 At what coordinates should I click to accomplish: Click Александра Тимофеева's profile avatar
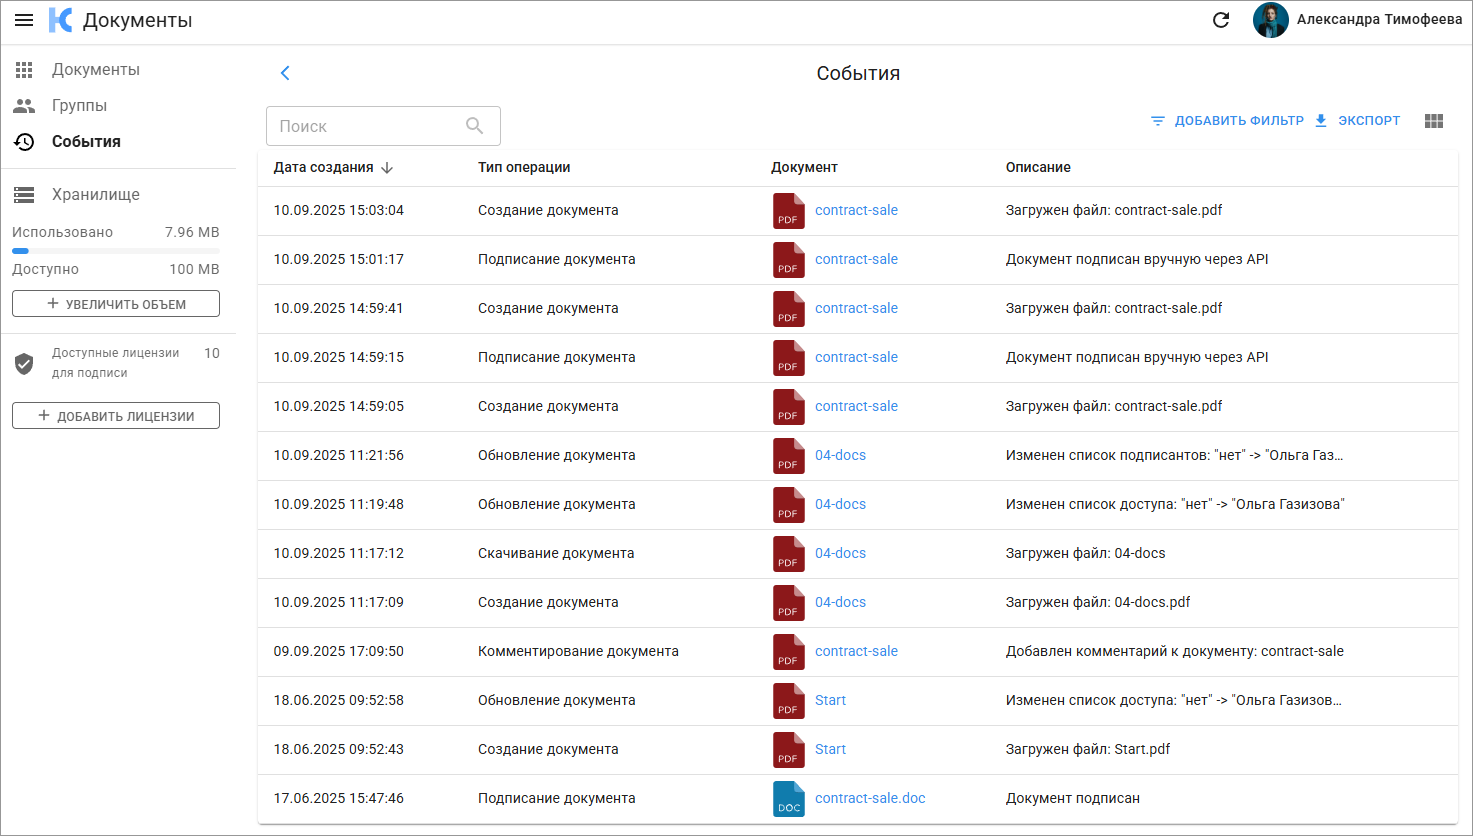(x=1270, y=20)
